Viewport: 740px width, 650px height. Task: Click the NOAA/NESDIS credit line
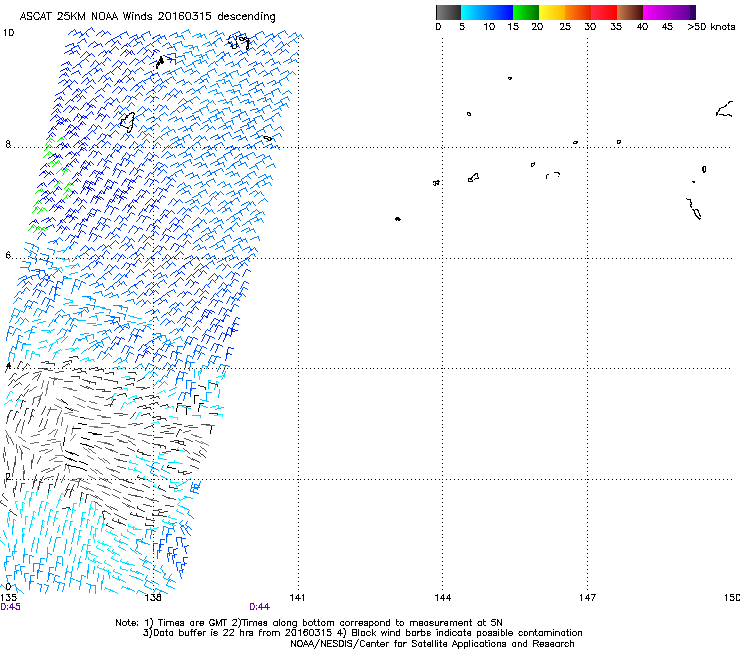pos(432,644)
